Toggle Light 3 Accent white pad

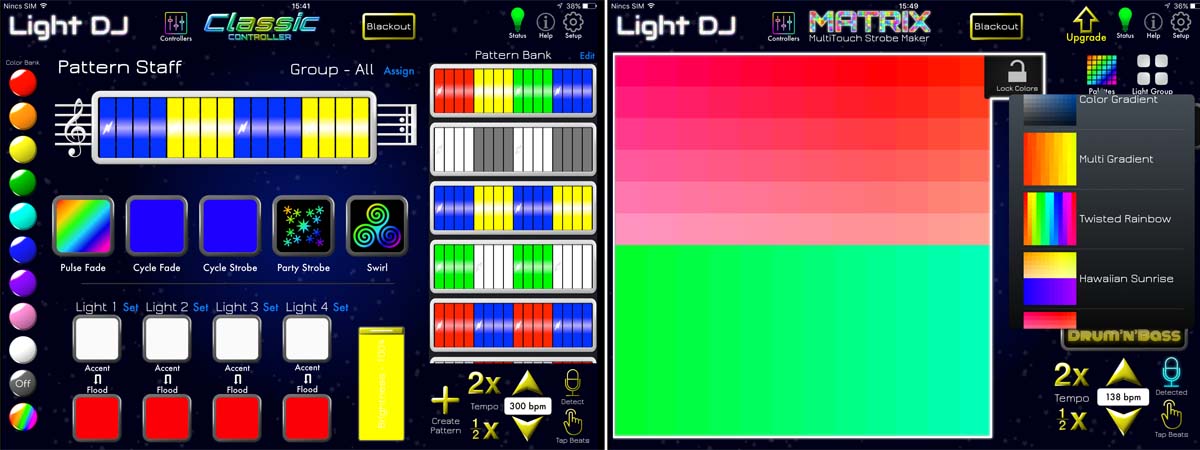[237, 340]
